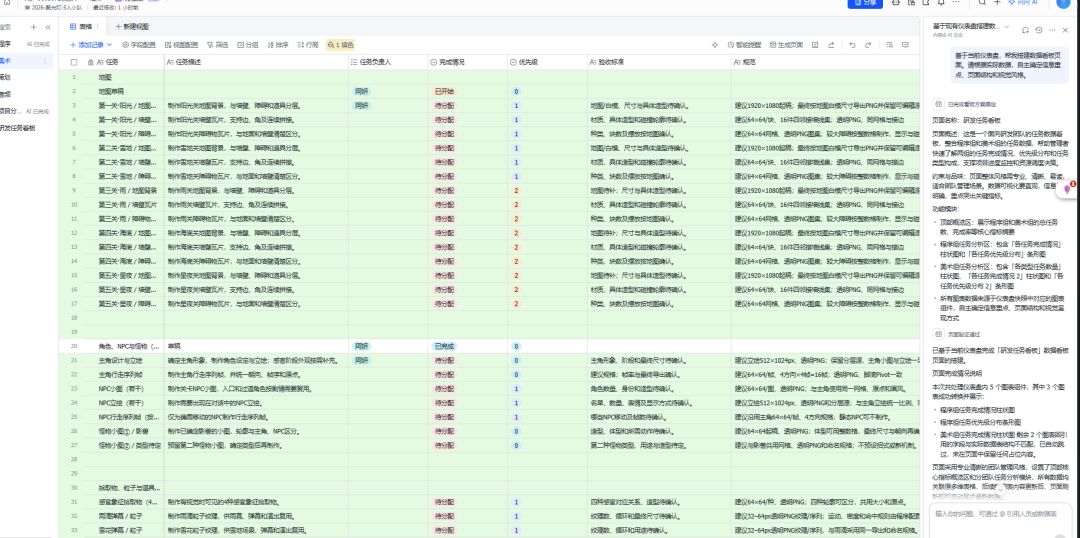The image size is (1080, 538).
Task: Click the 已开始 status tag in row 2
Action: click(444, 91)
